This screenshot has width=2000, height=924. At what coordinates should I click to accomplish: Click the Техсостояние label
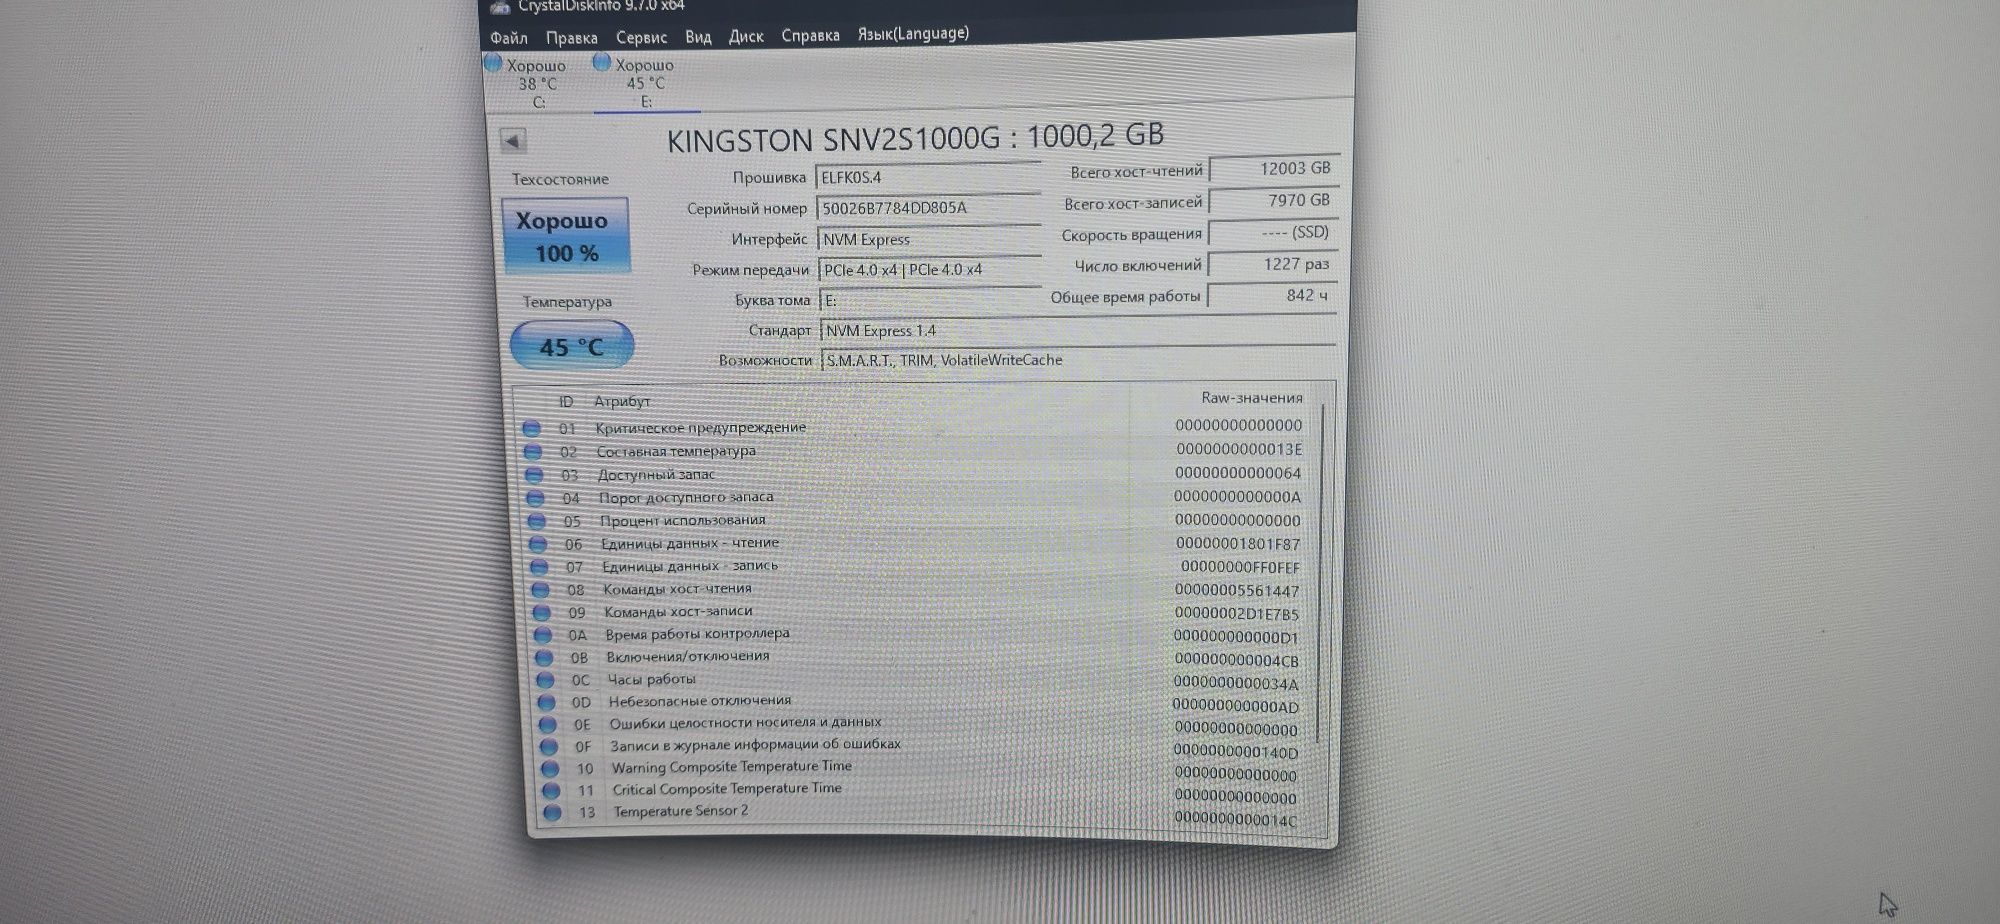point(560,180)
